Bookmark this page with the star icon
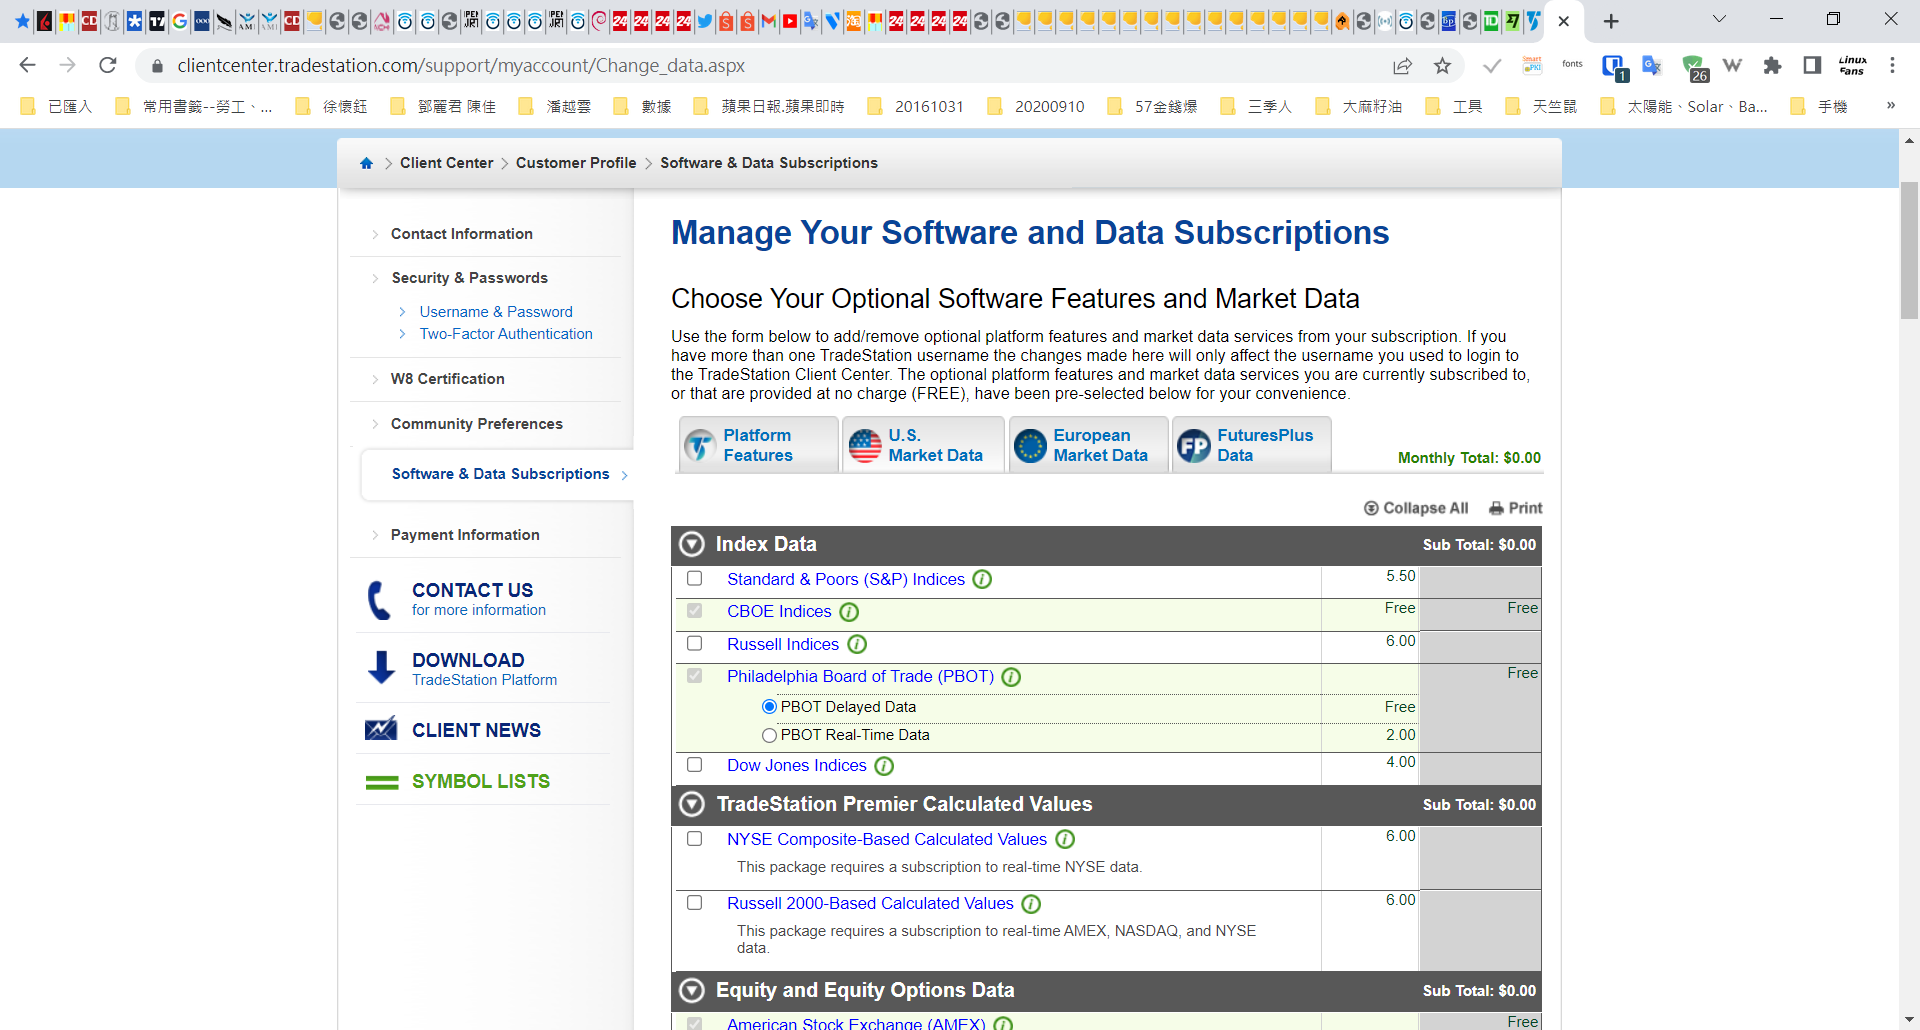Image resolution: width=1920 pixels, height=1030 pixels. point(1442,66)
